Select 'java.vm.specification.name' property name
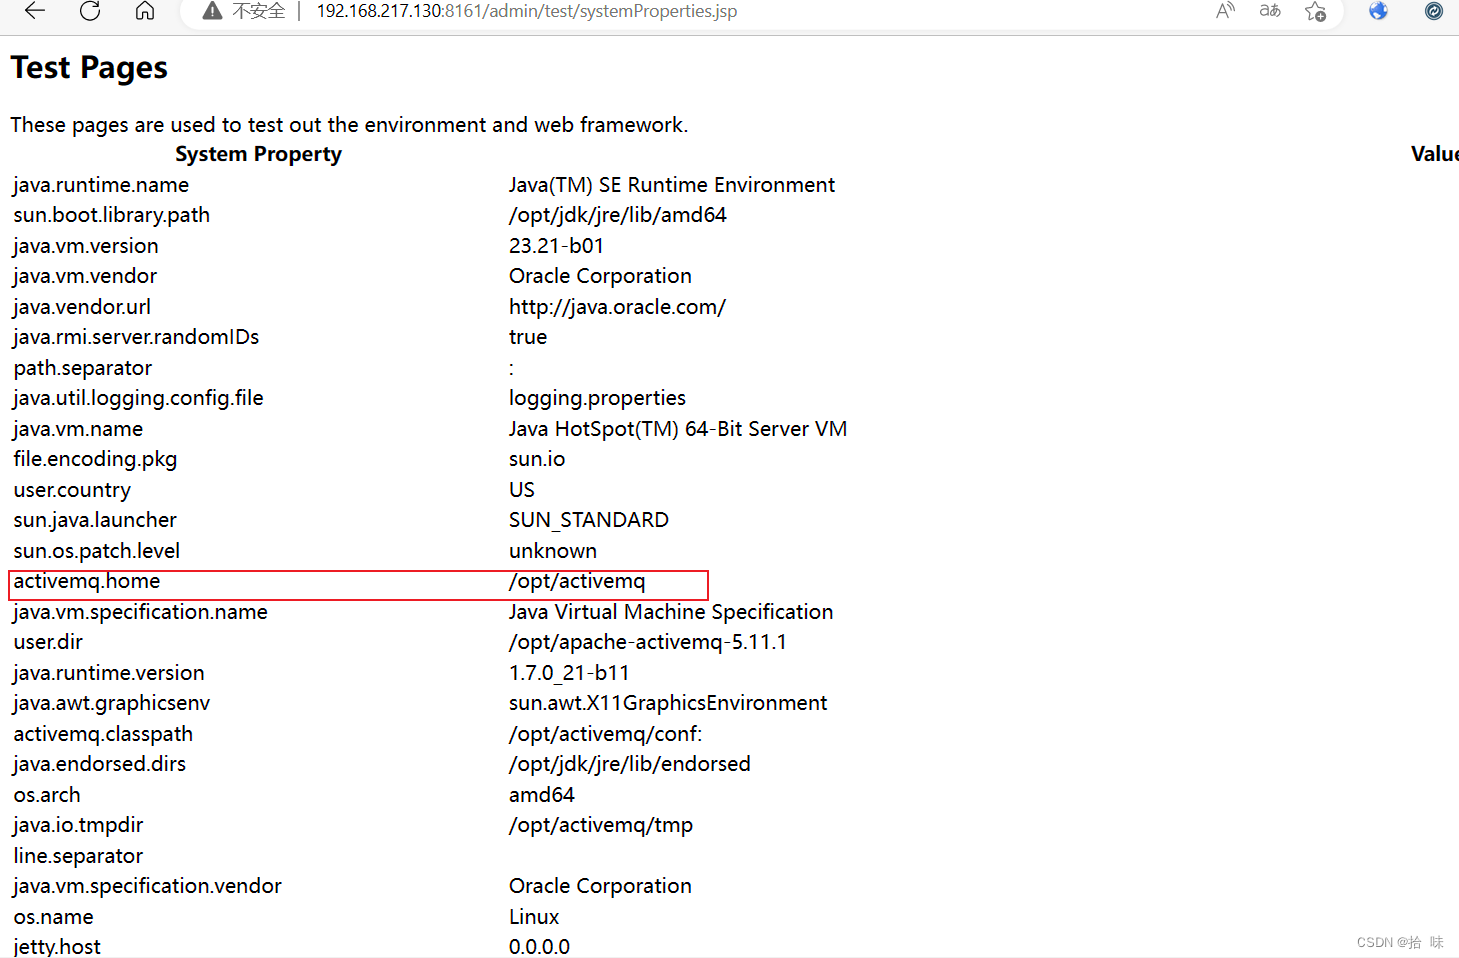 (x=140, y=612)
